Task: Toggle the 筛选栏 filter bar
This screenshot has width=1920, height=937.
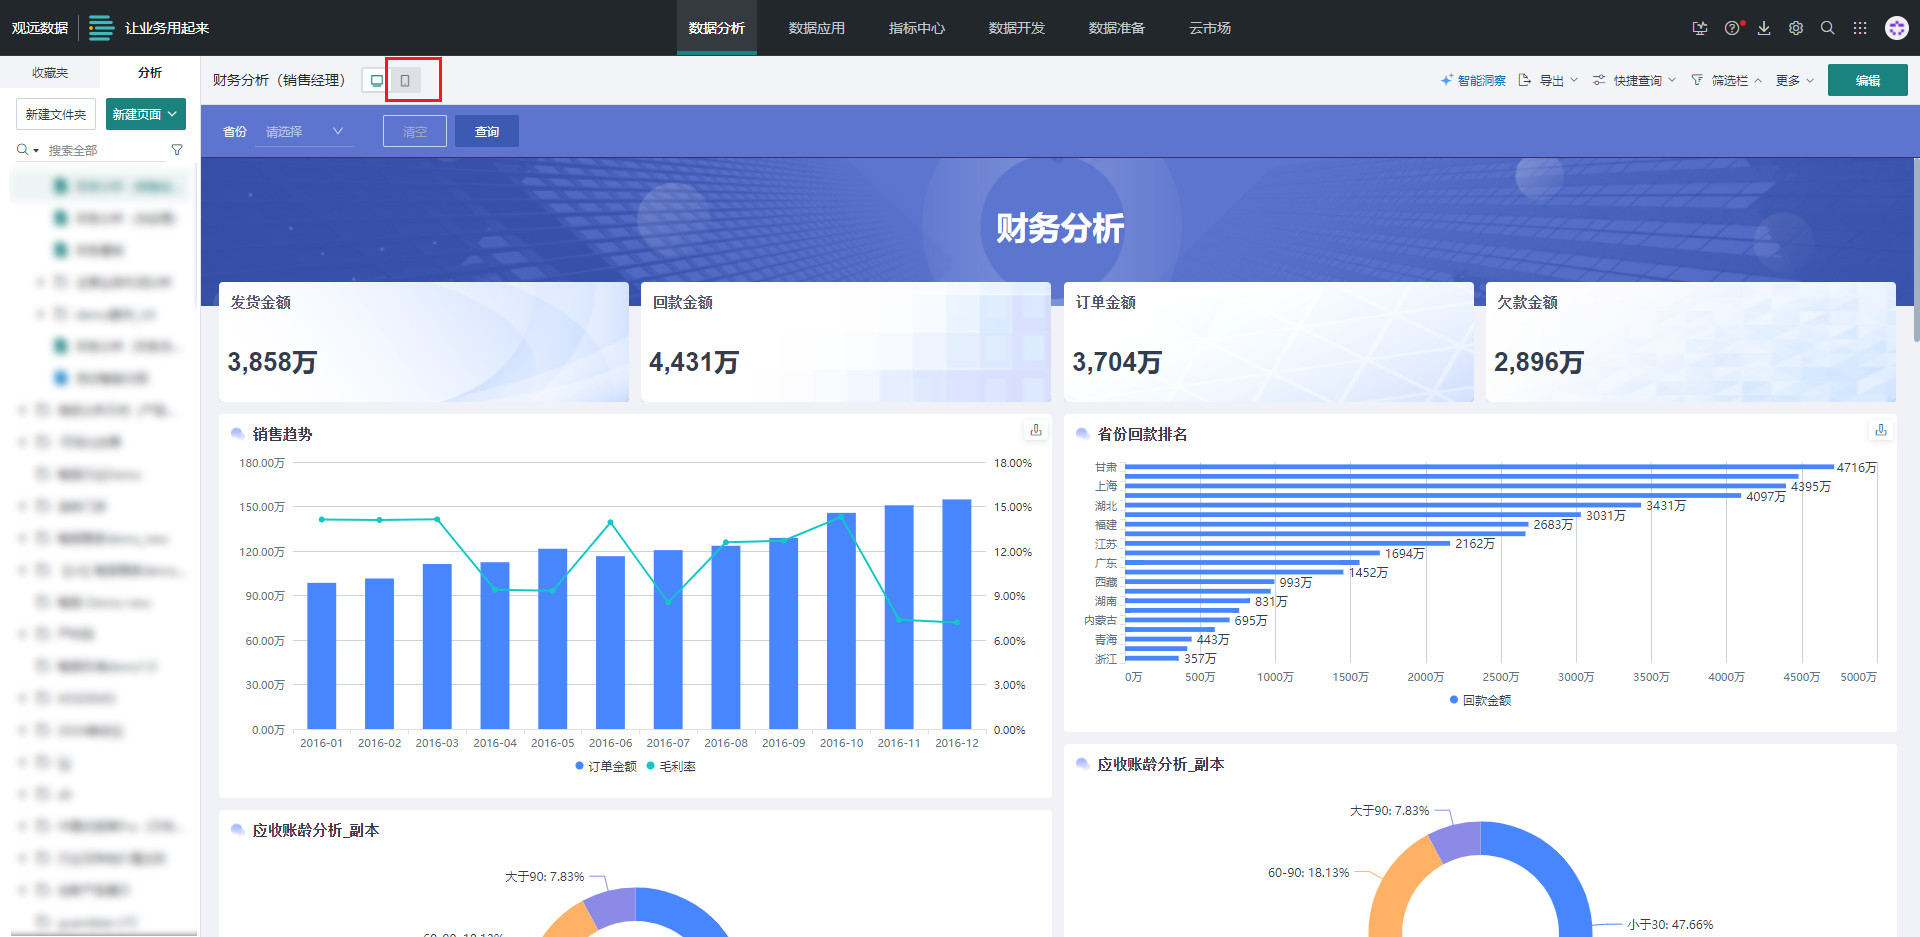Action: (1727, 80)
